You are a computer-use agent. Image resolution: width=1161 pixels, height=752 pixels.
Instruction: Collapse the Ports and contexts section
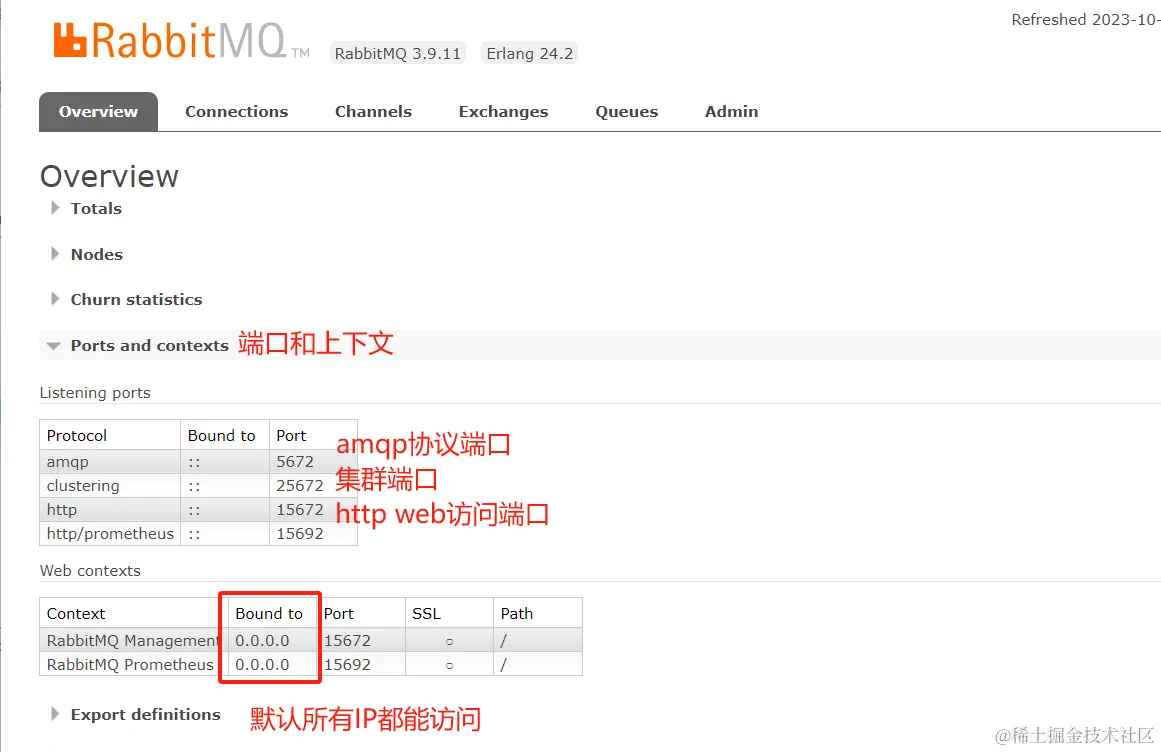pyautogui.click(x=138, y=346)
